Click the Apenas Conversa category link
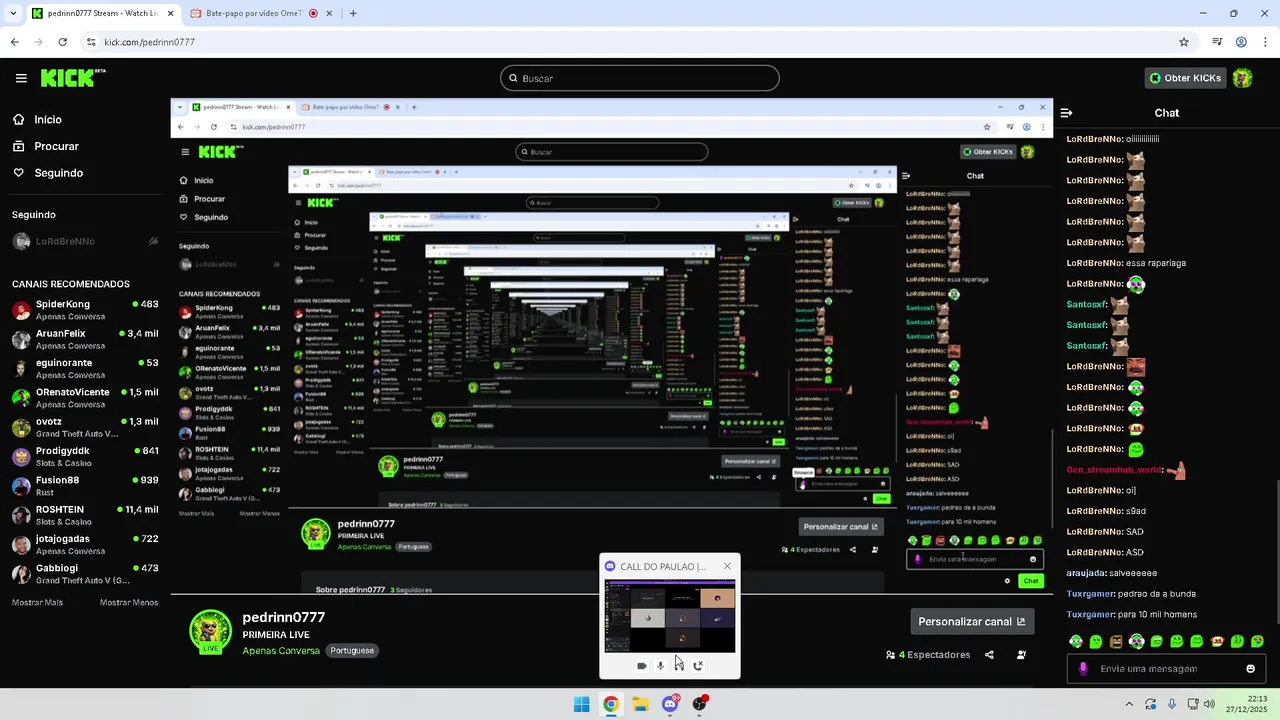The height and width of the screenshot is (720, 1280). [281, 651]
